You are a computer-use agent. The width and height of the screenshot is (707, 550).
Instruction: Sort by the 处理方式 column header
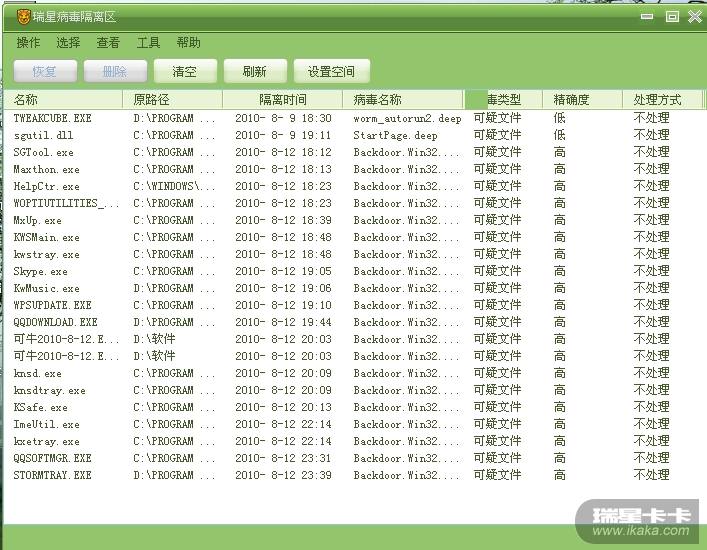coord(662,100)
